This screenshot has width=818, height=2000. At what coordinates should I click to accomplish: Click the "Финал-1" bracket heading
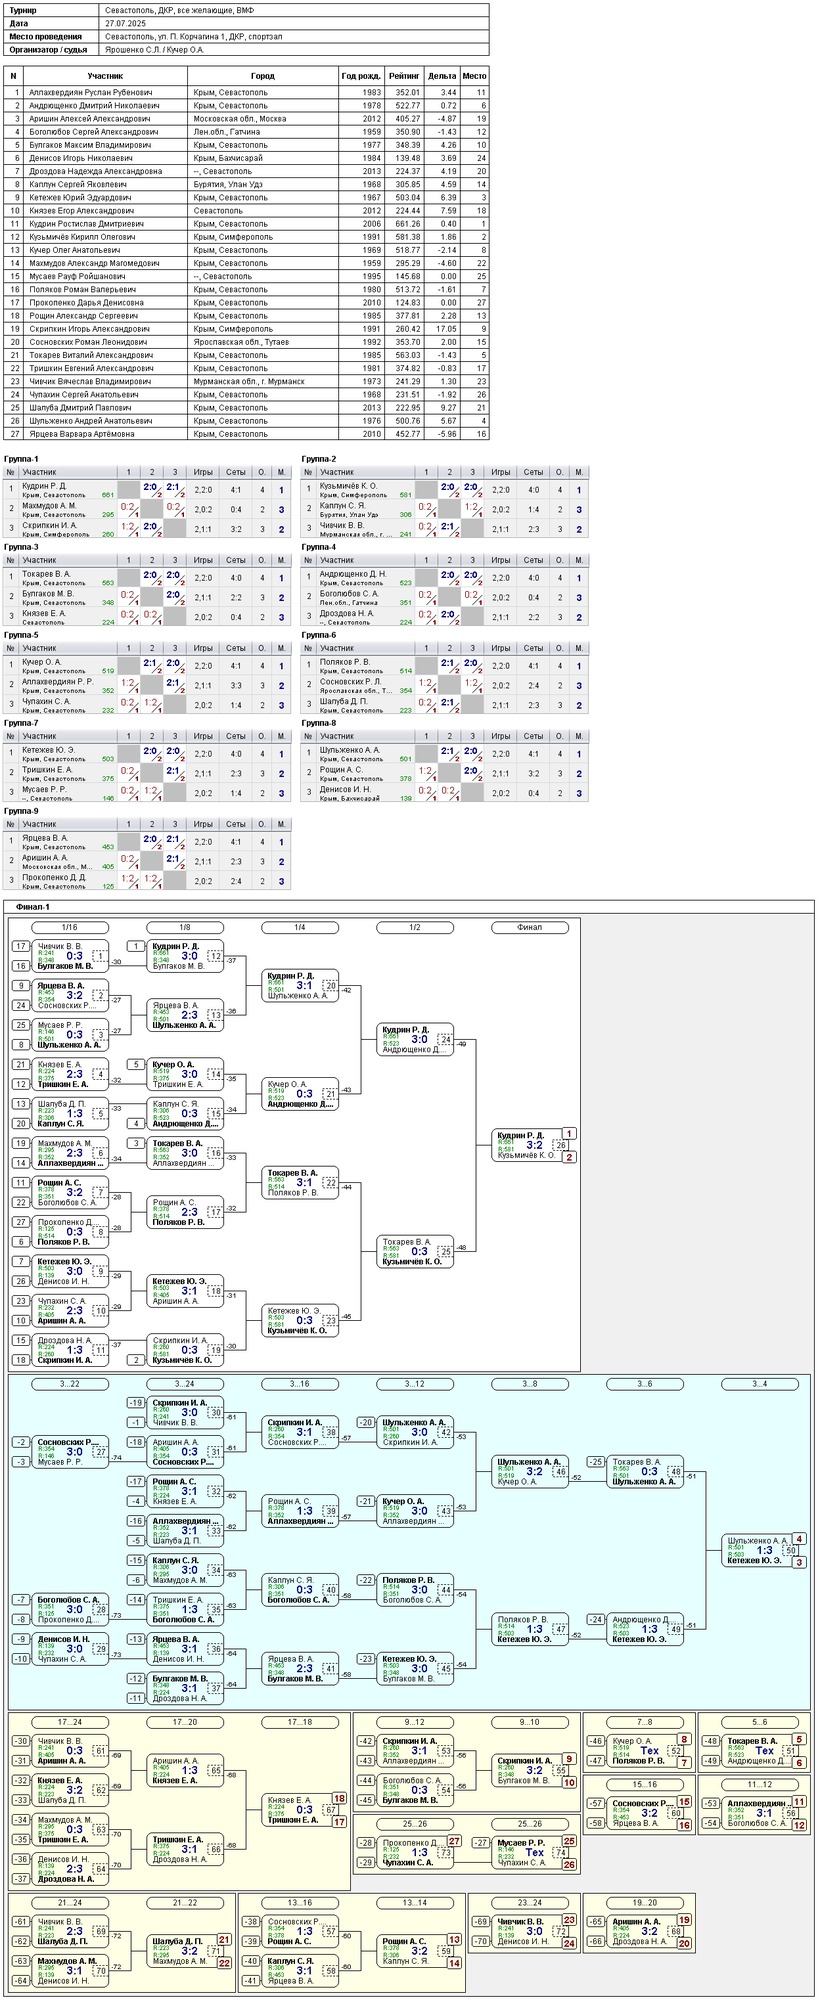click(x=32, y=907)
